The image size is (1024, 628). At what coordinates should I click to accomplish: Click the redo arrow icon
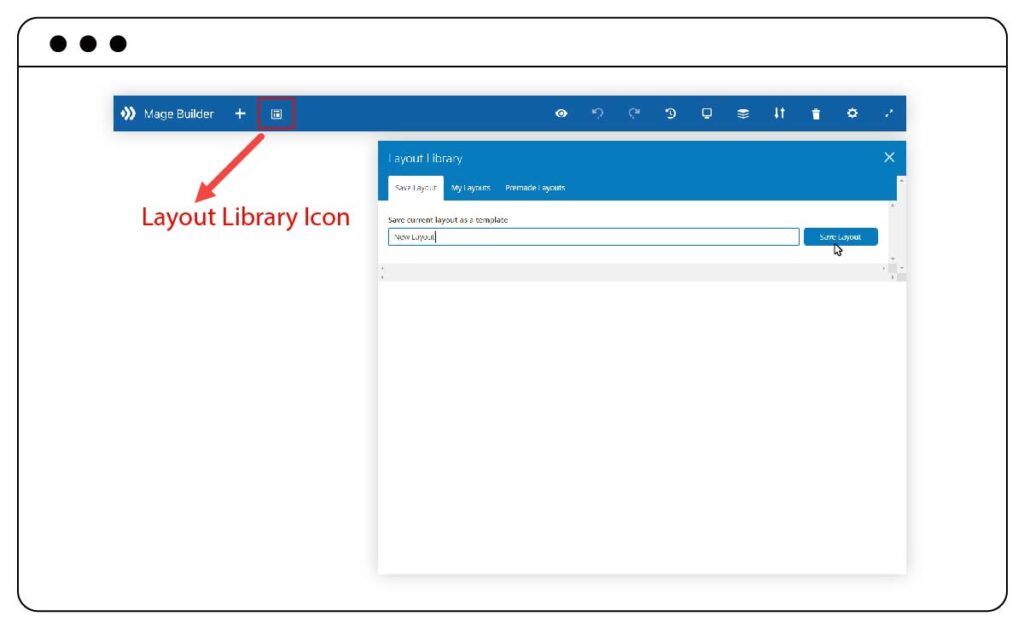[634, 114]
